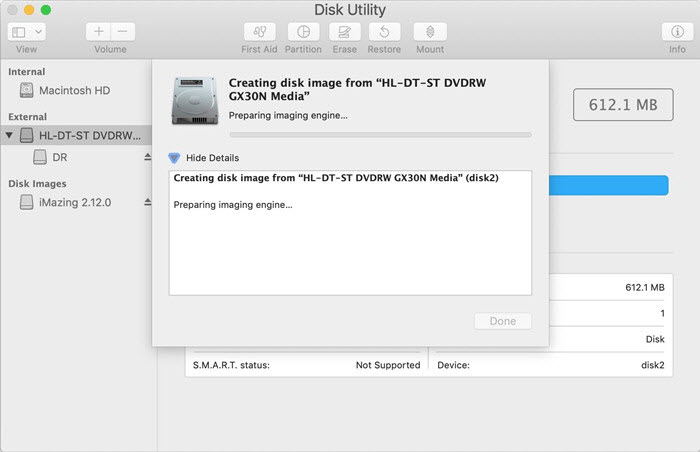Collapse the HL-DT-ST DVDRW disclosure triangle
The width and height of the screenshot is (700, 452).
pyautogui.click(x=9, y=134)
